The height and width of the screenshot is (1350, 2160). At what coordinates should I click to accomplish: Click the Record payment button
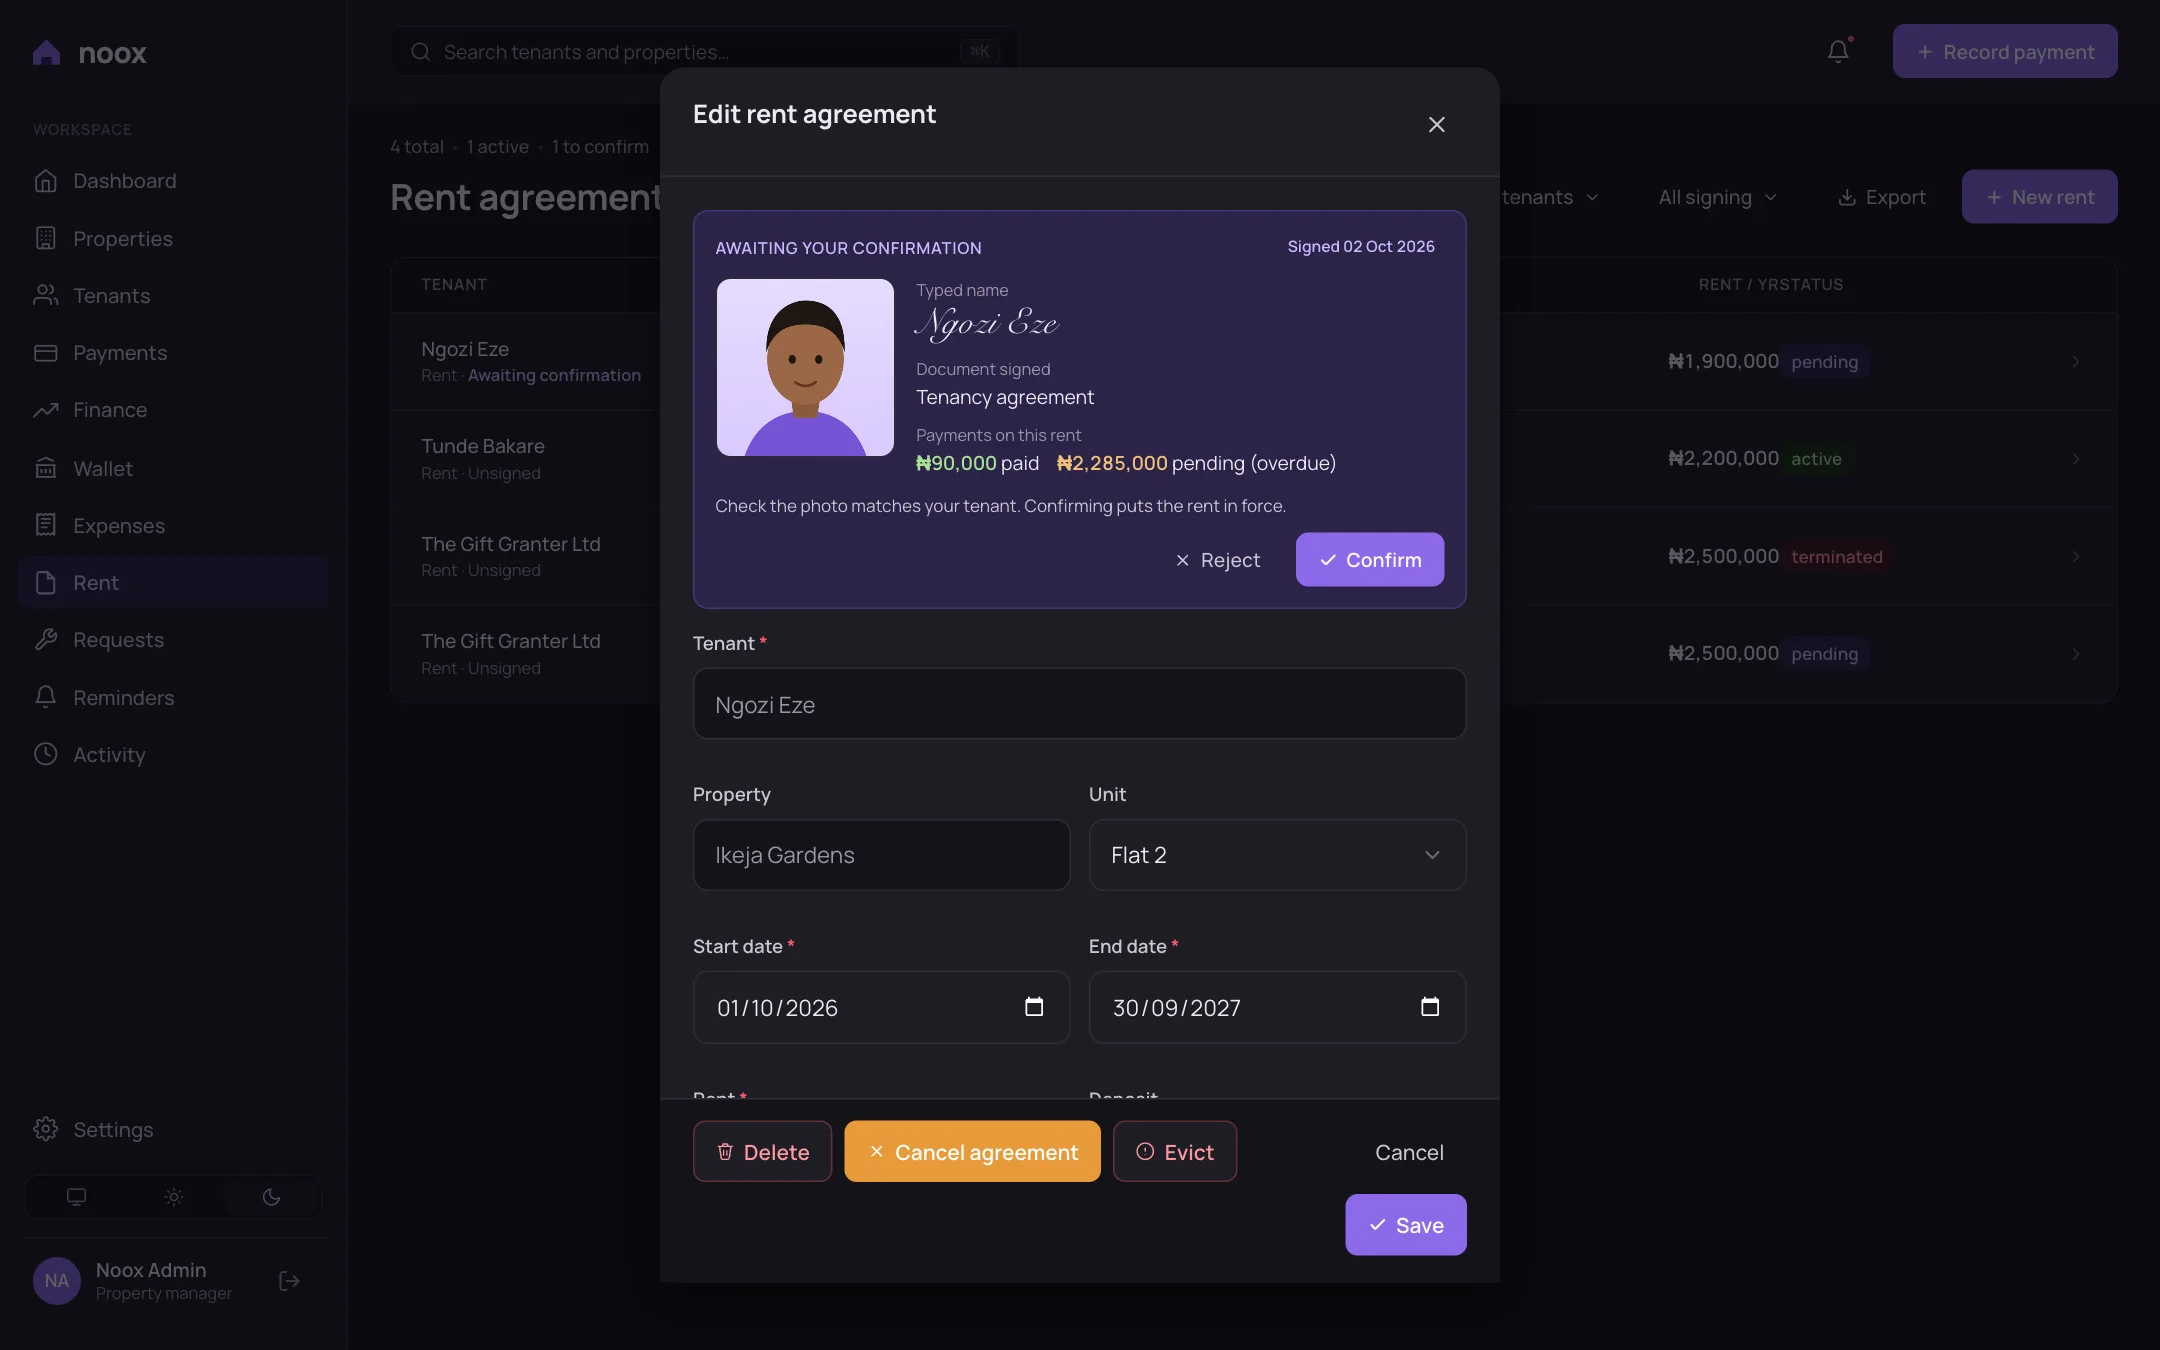click(2004, 51)
